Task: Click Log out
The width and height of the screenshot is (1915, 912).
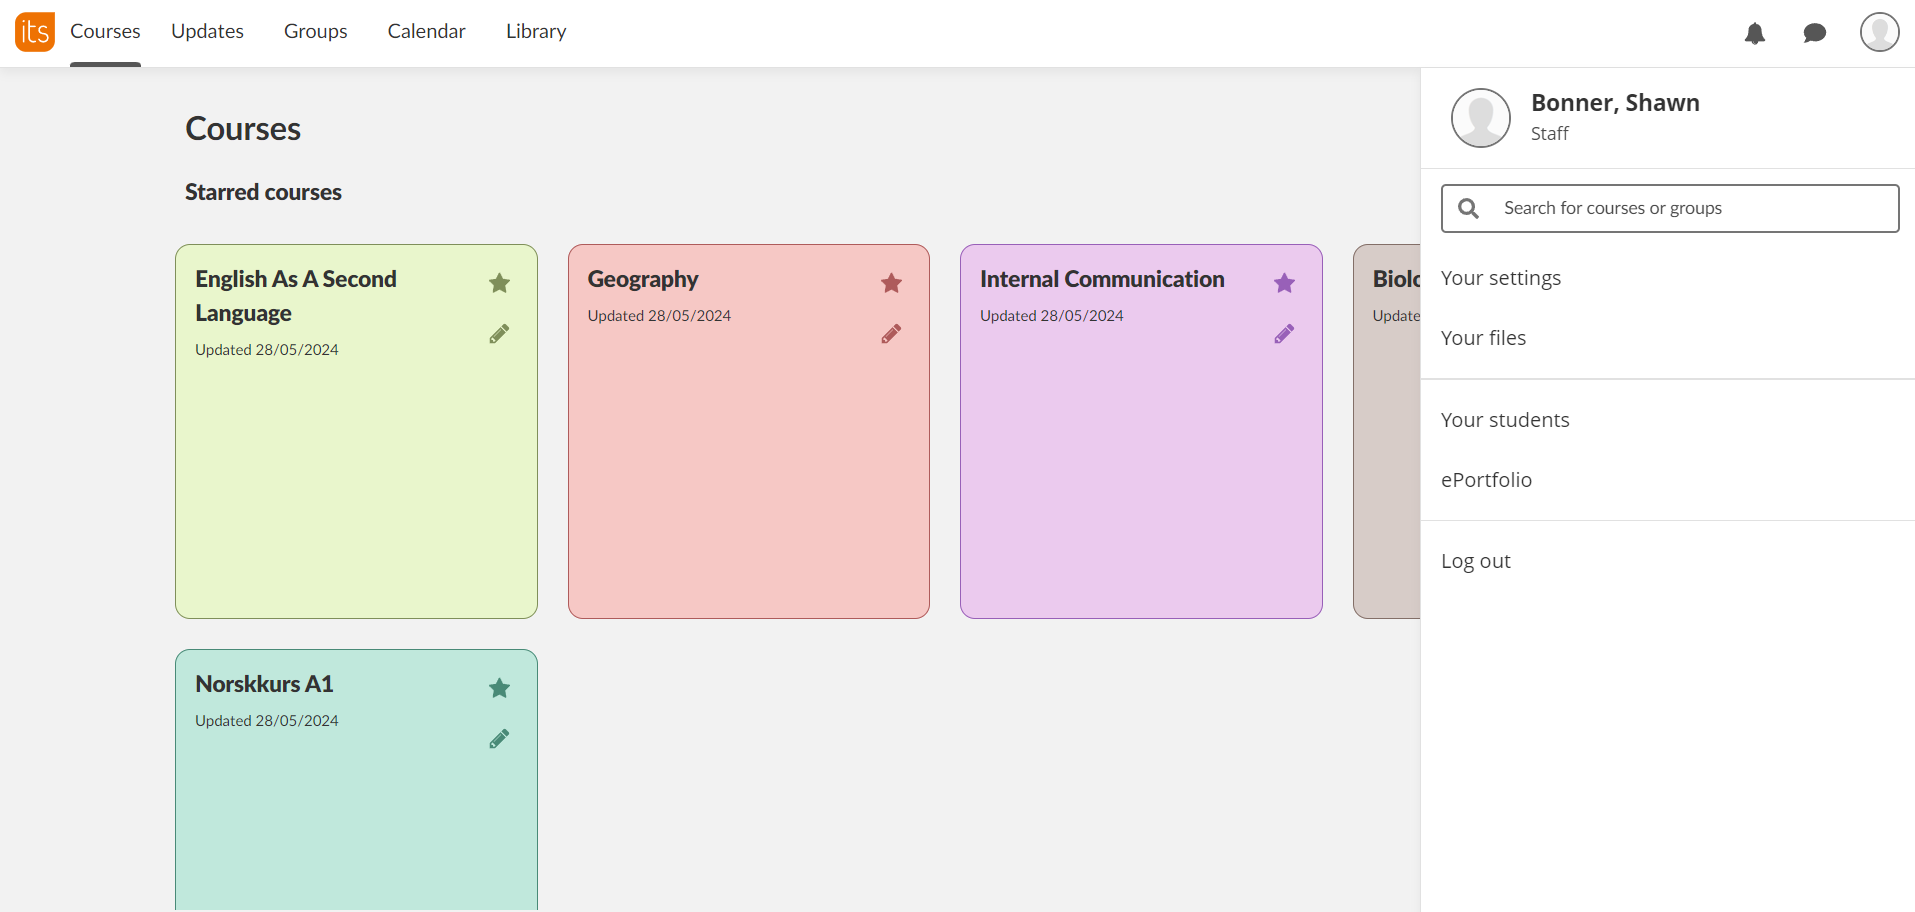Action: click(x=1475, y=561)
